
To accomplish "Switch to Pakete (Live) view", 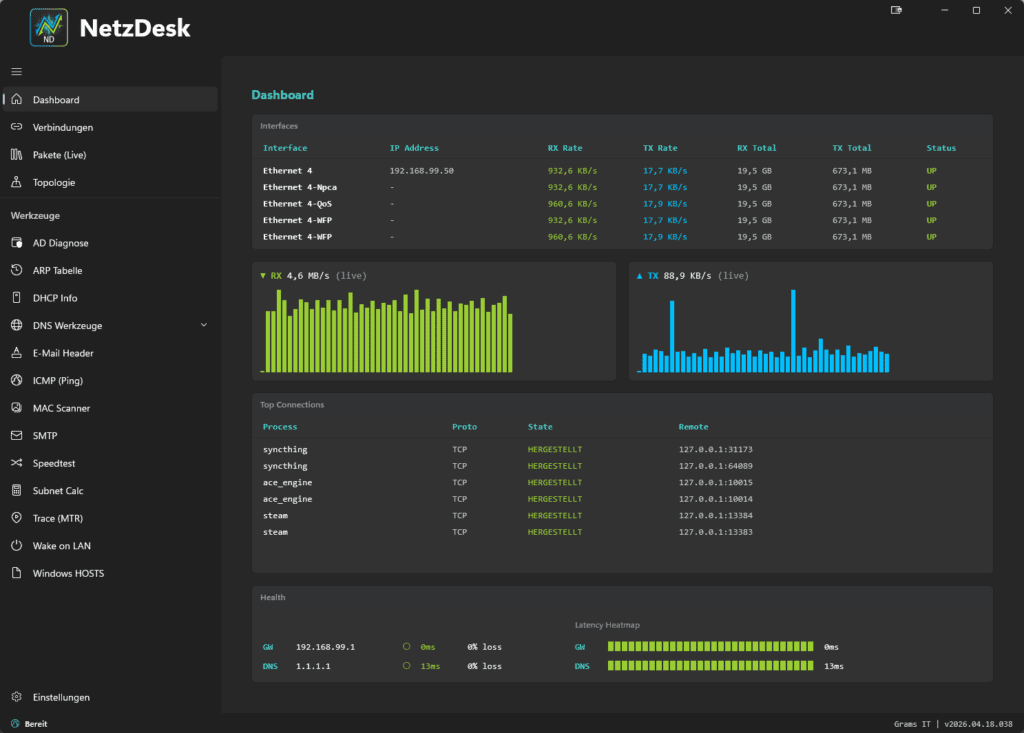I will click(x=60, y=155).
